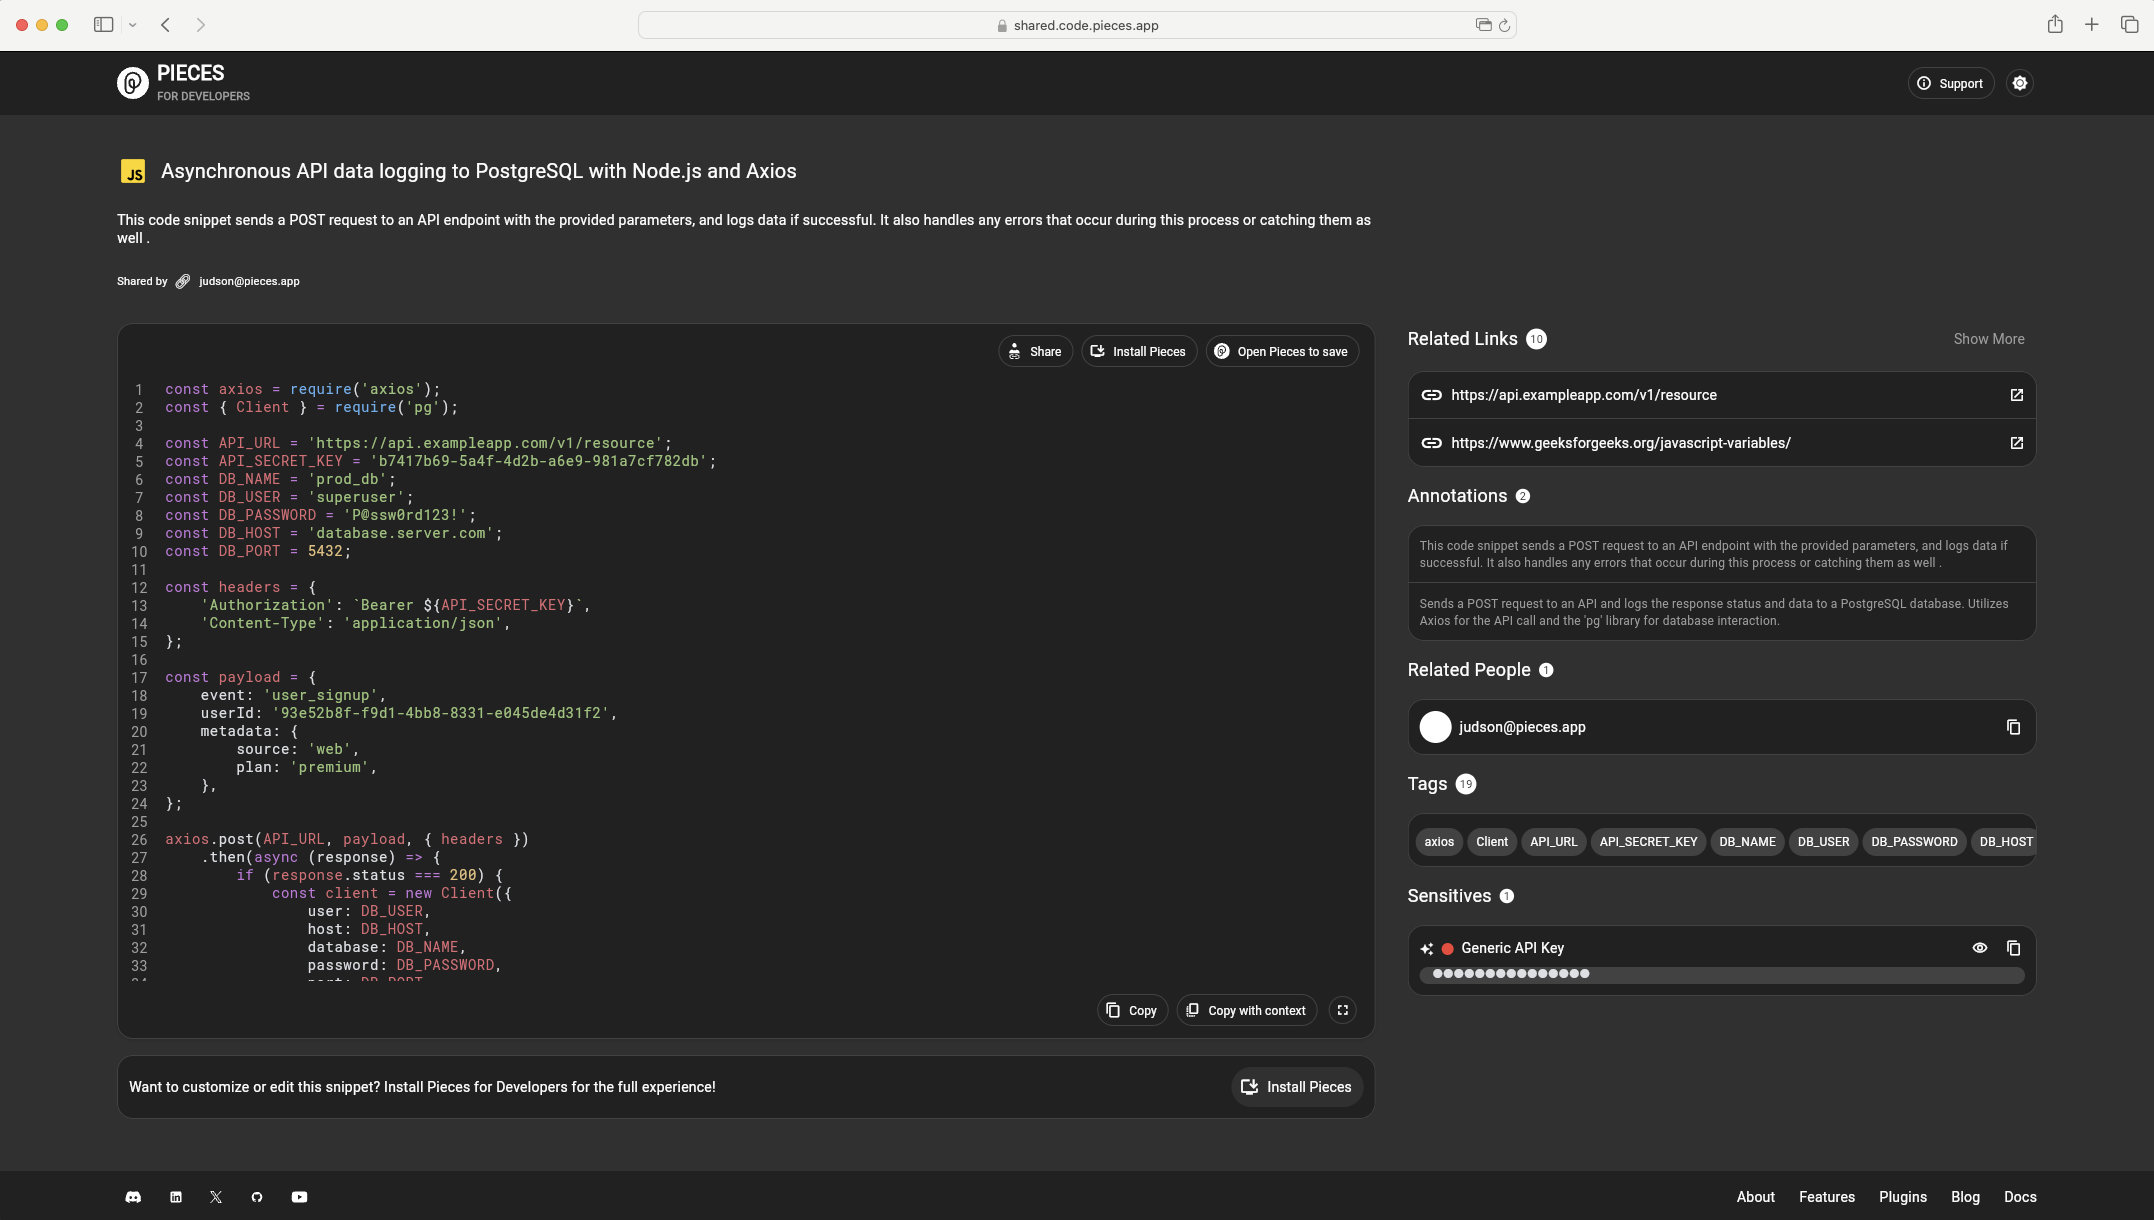Viewport: 2154px width, 1220px height.
Task: Open the Docs footer menu item
Action: click(2019, 1197)
